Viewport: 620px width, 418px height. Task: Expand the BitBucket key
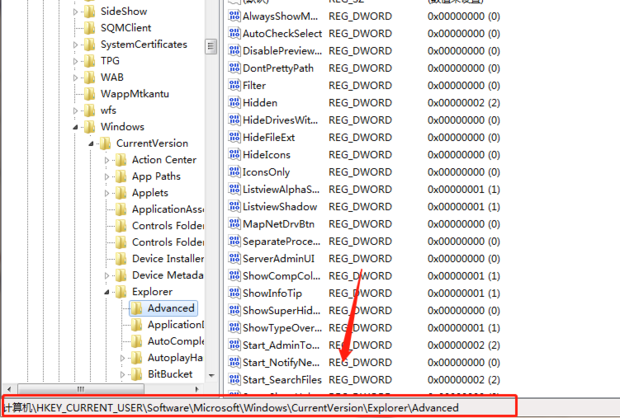point(123,374)
